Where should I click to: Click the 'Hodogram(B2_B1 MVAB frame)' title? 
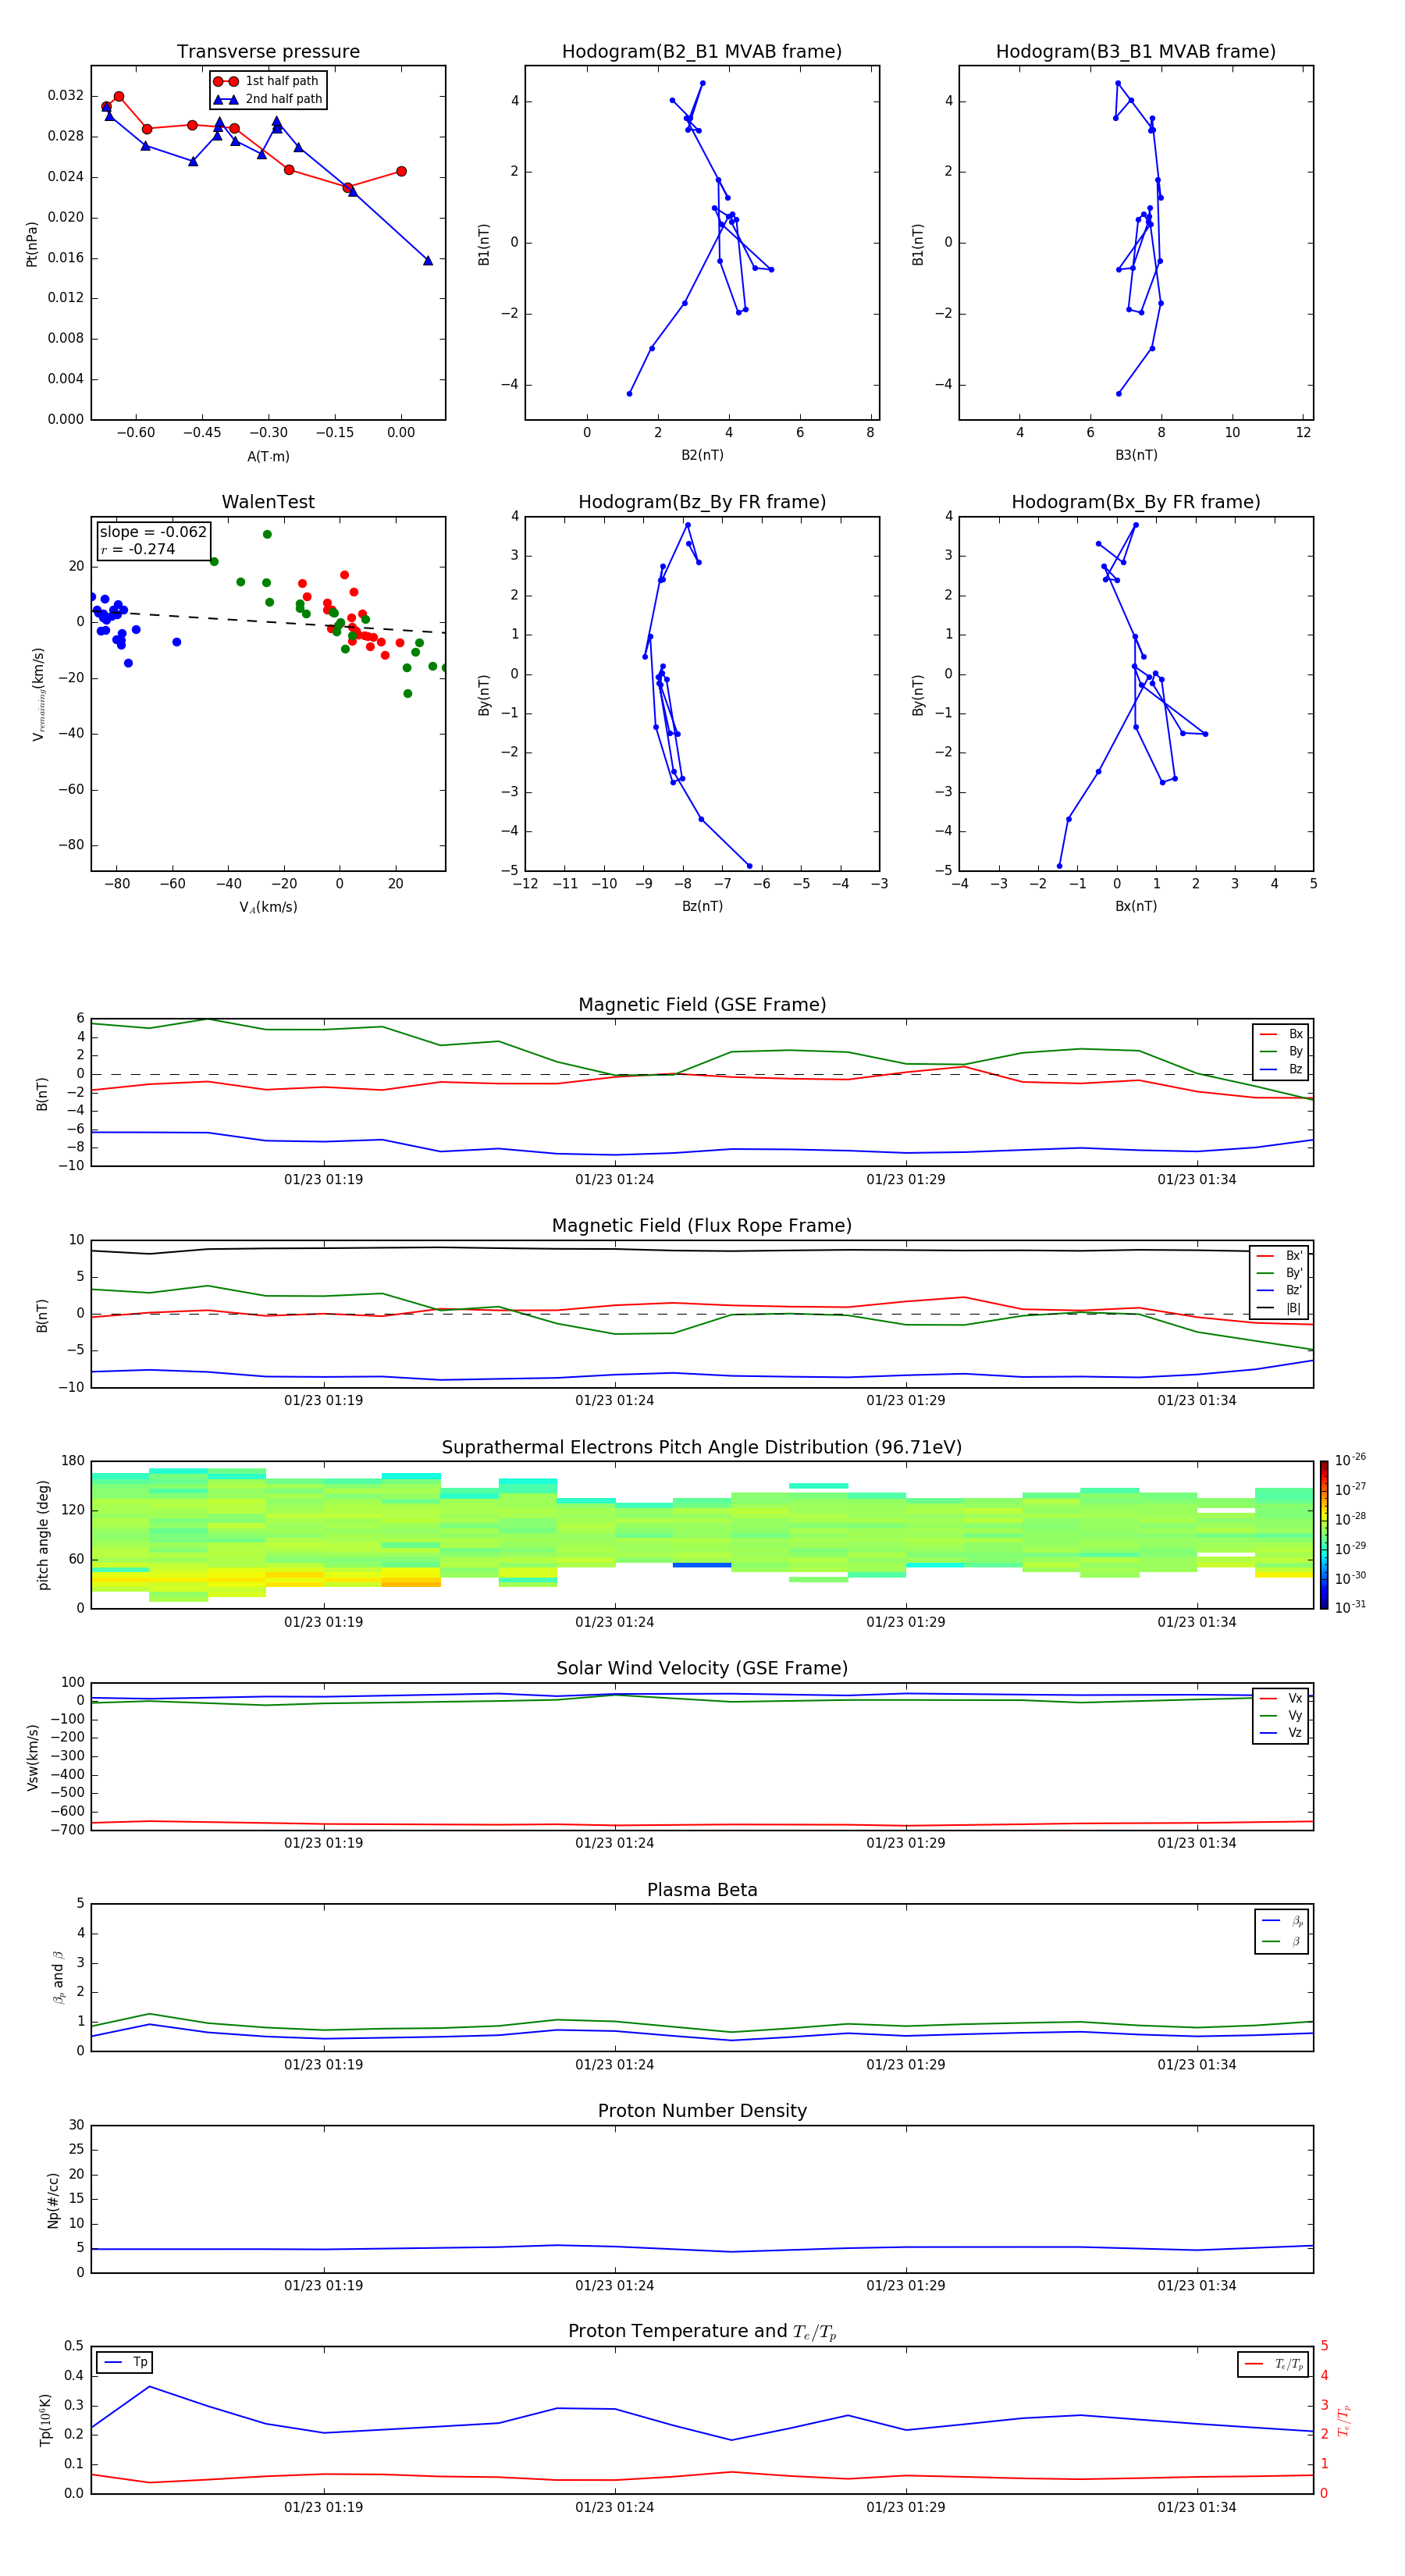[x=702, y=52]
